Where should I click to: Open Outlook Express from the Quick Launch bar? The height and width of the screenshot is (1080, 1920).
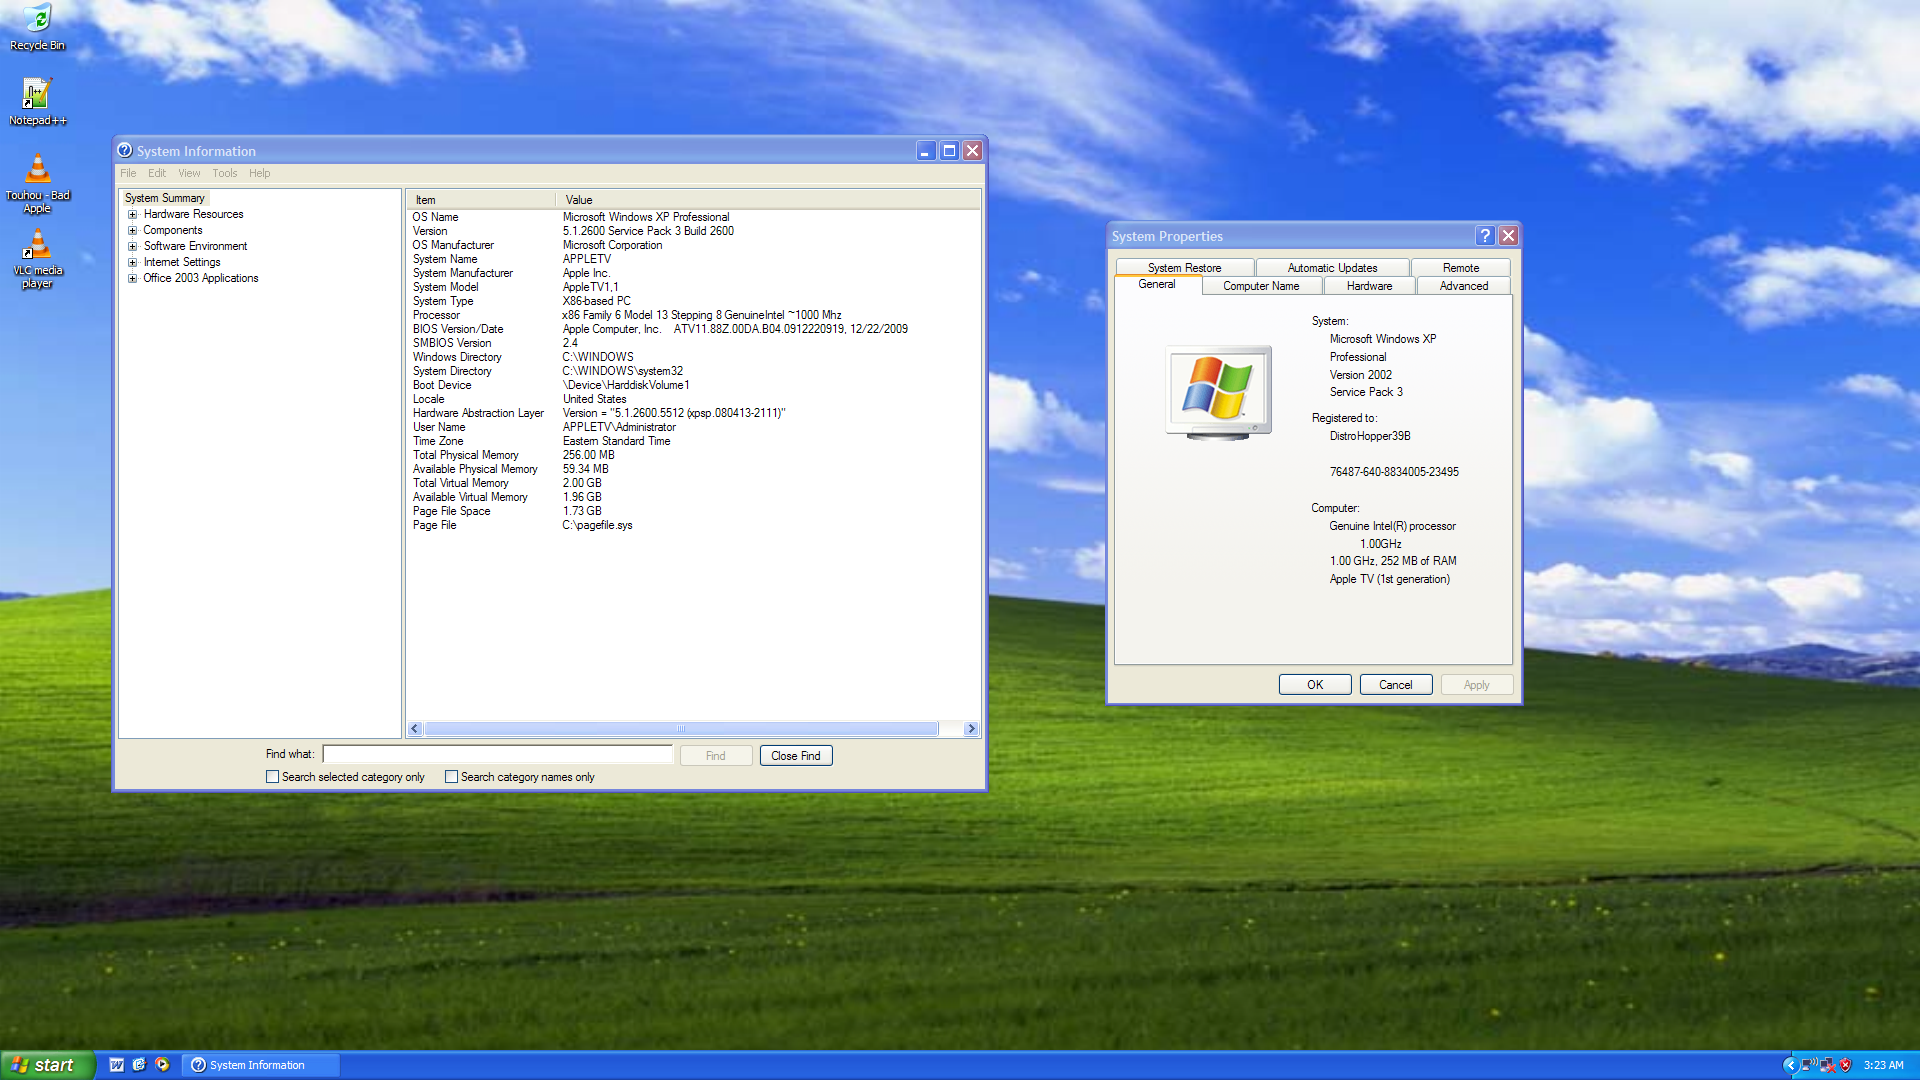coord(139,1065)
